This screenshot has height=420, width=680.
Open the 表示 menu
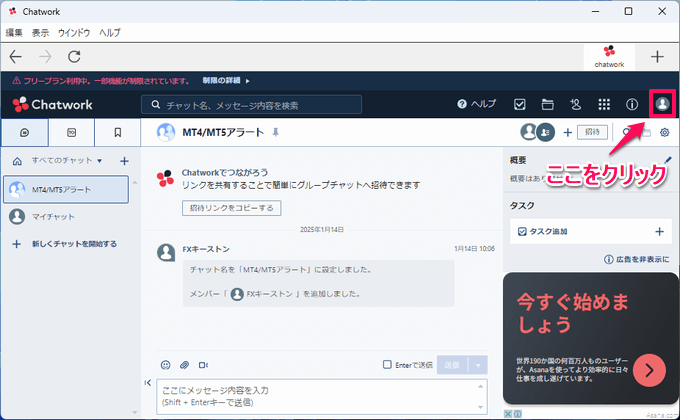click(40, 33)
